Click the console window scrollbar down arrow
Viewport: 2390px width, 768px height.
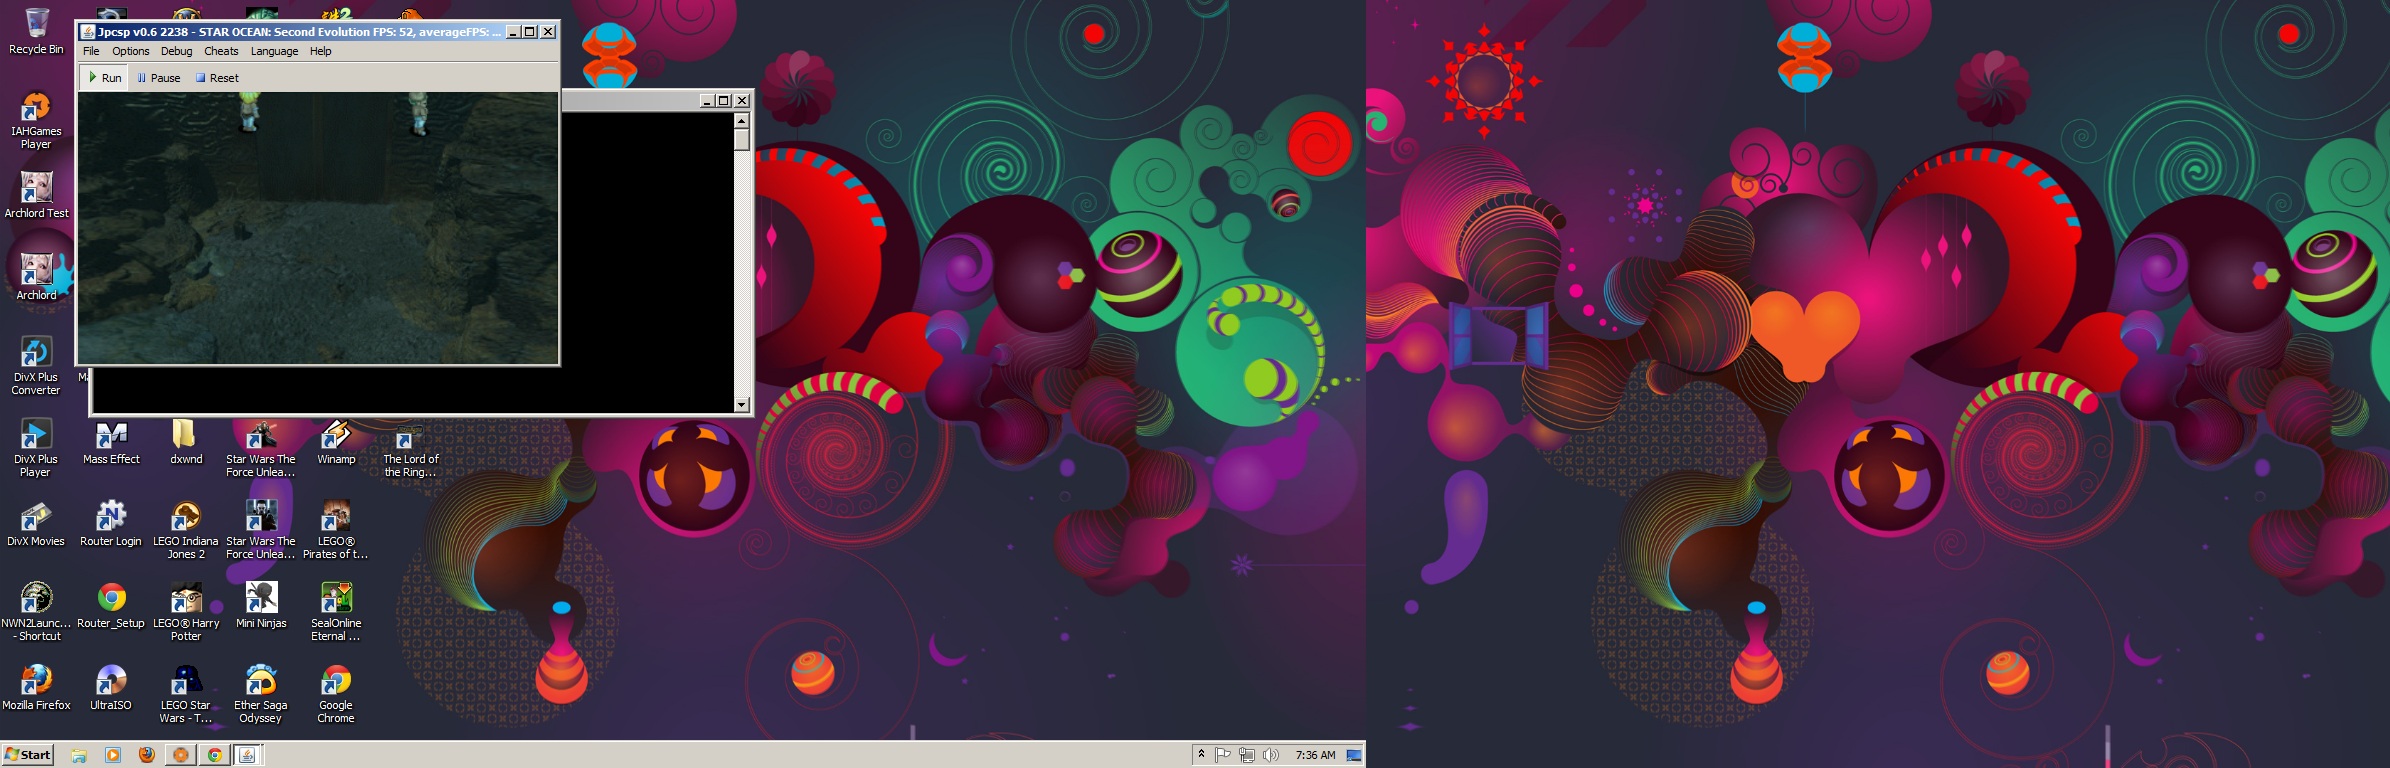click(741, 405)
